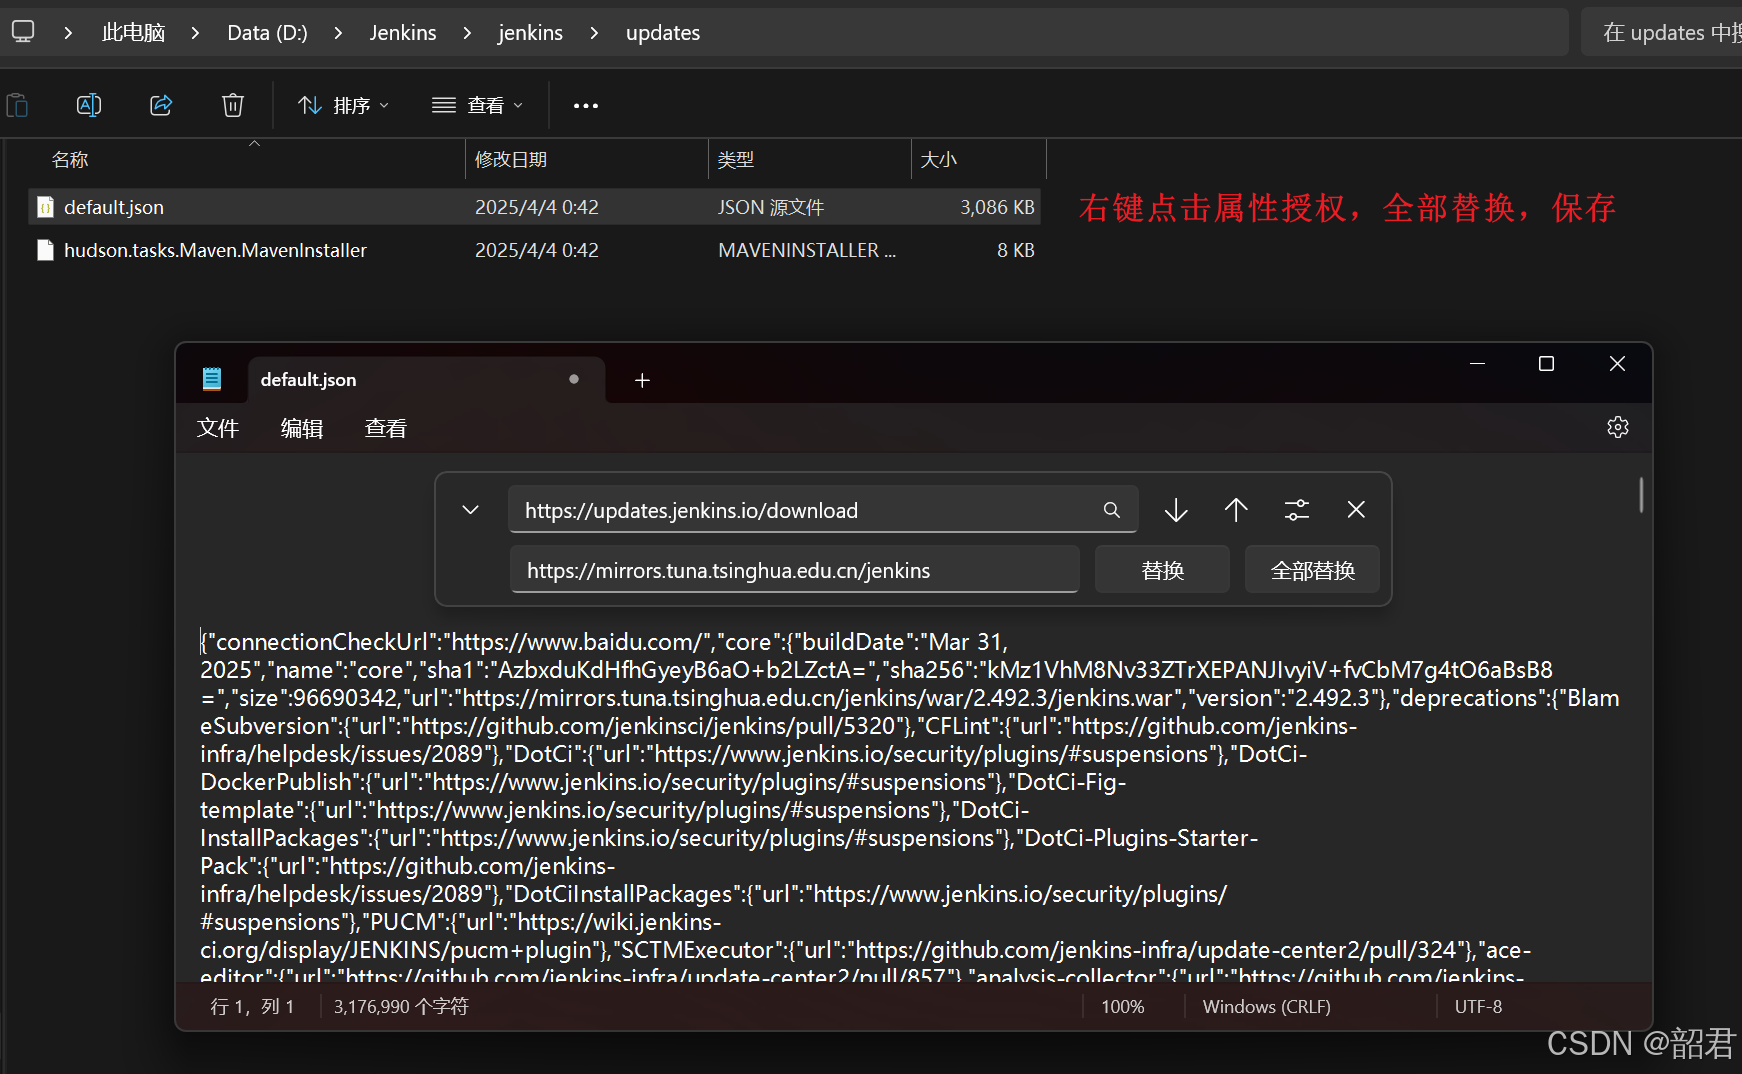This screenshot has height=1074, width=1742.
Task: Open Notepad 查看 menu
Action: 386,428
